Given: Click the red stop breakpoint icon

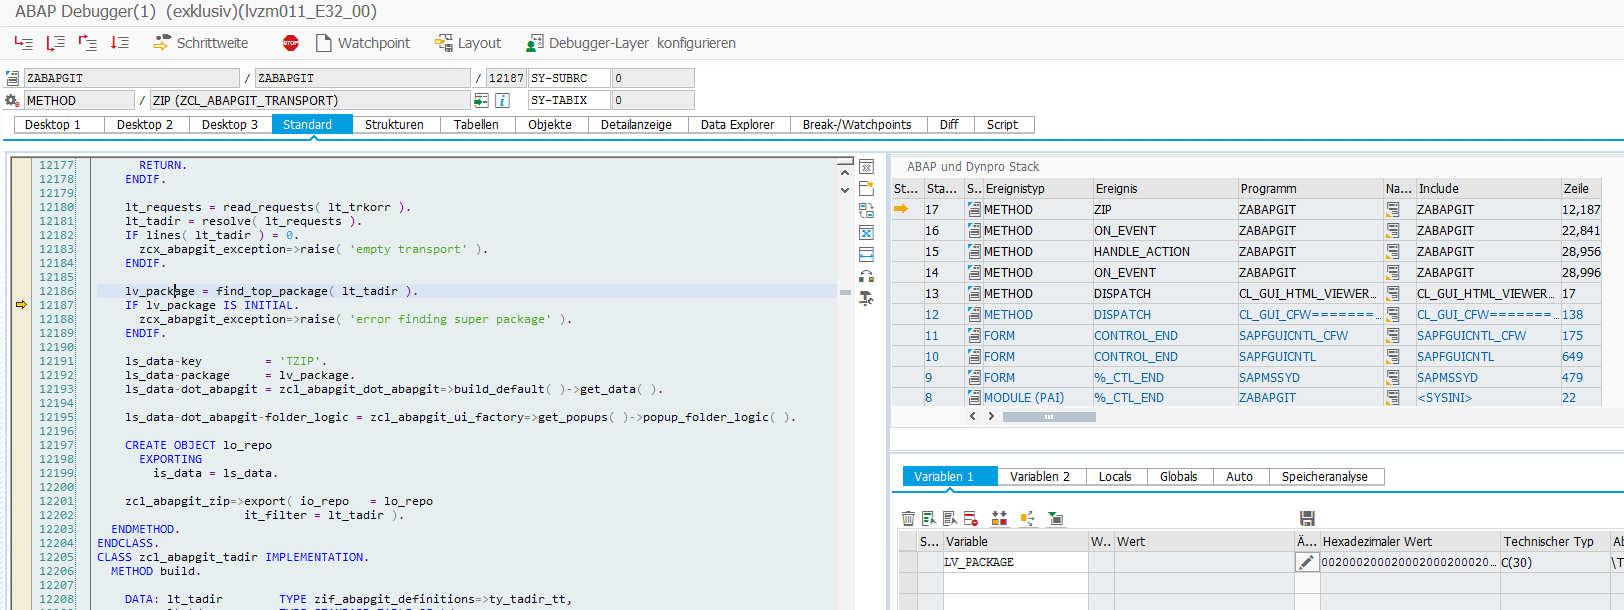Looking at the screenshot, I should tap(291, 43).
